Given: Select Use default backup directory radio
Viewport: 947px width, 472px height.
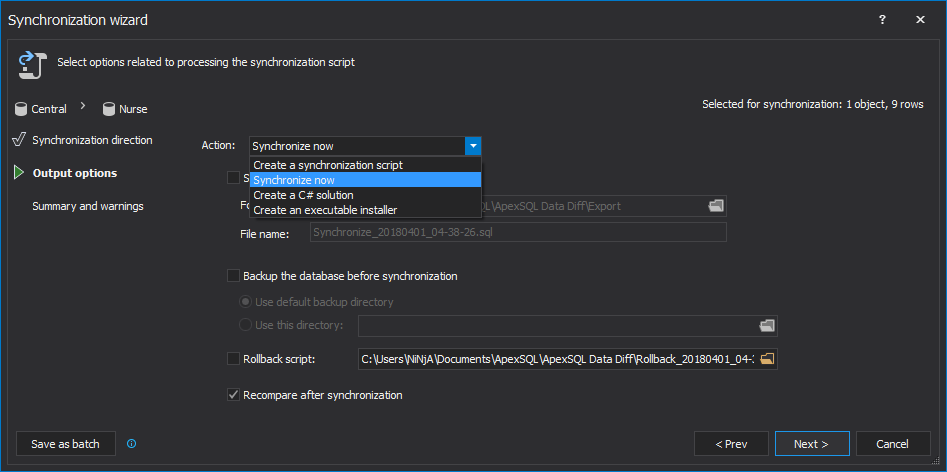Looking at the screenshot, I should point(246,301).
